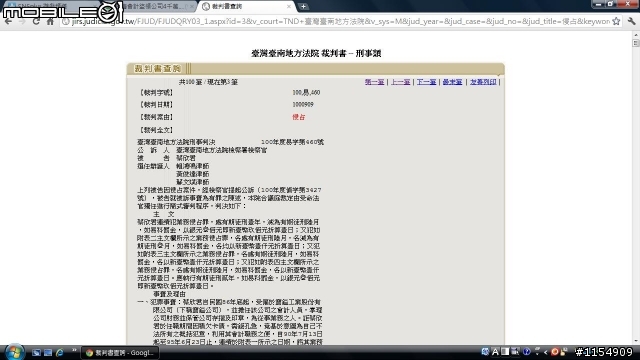Click the vertical scrollbar down arrow
This screenshot has width=640, height=360.
[636, 341]
